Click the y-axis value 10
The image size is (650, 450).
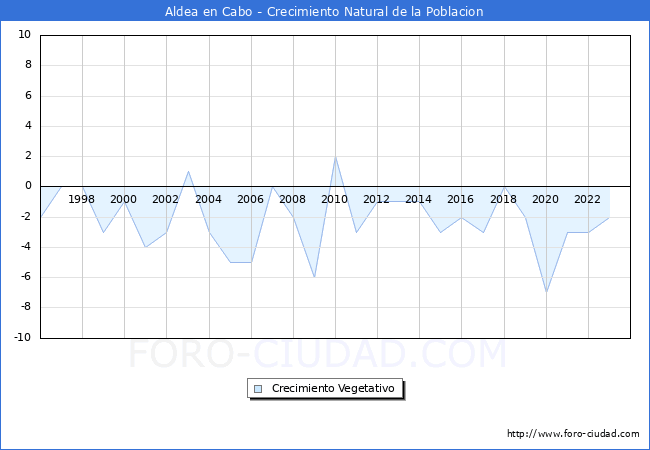pyautogui.click(x=24, y=34)
